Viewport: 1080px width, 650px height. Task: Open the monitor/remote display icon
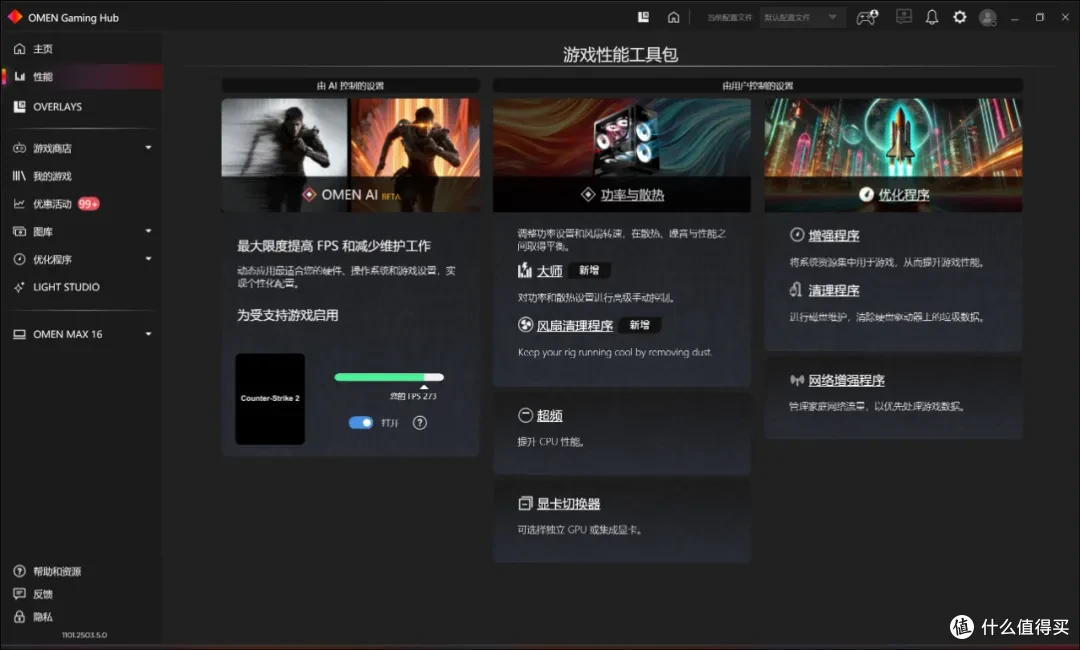[x=904, y=17]
